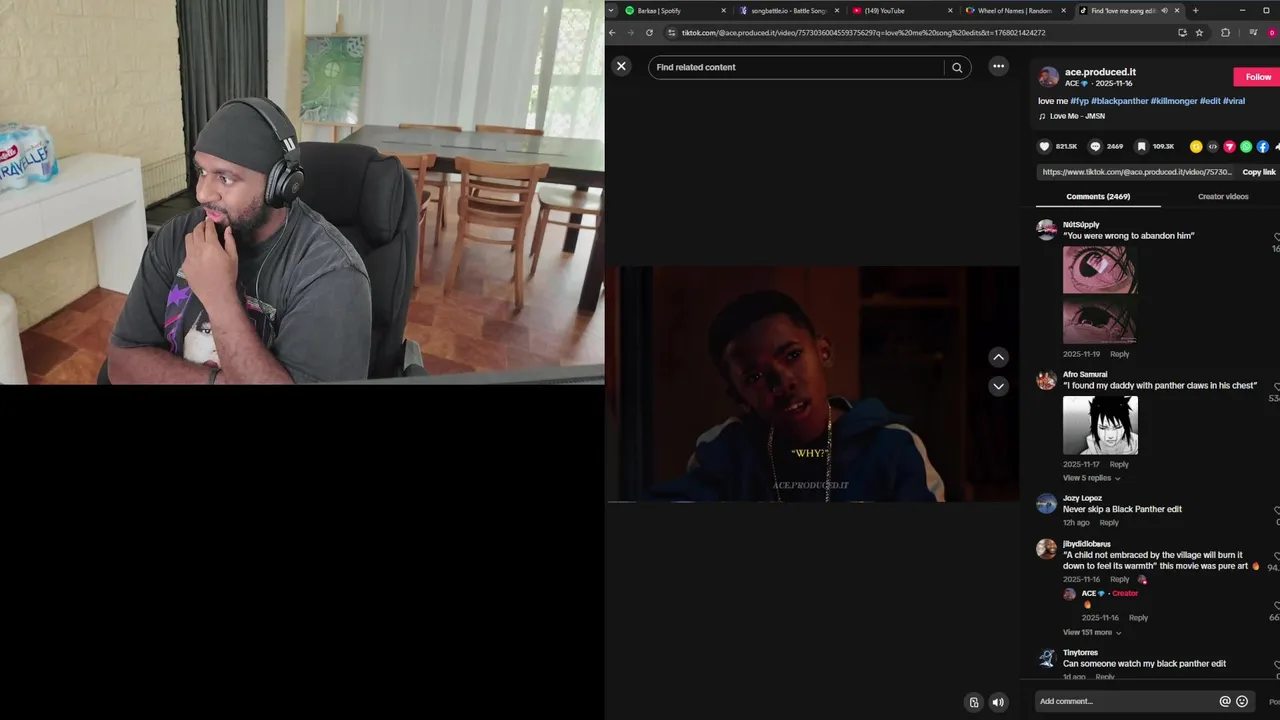
Task: Switch to Barkaa Spotify tab
Action: 675,10
